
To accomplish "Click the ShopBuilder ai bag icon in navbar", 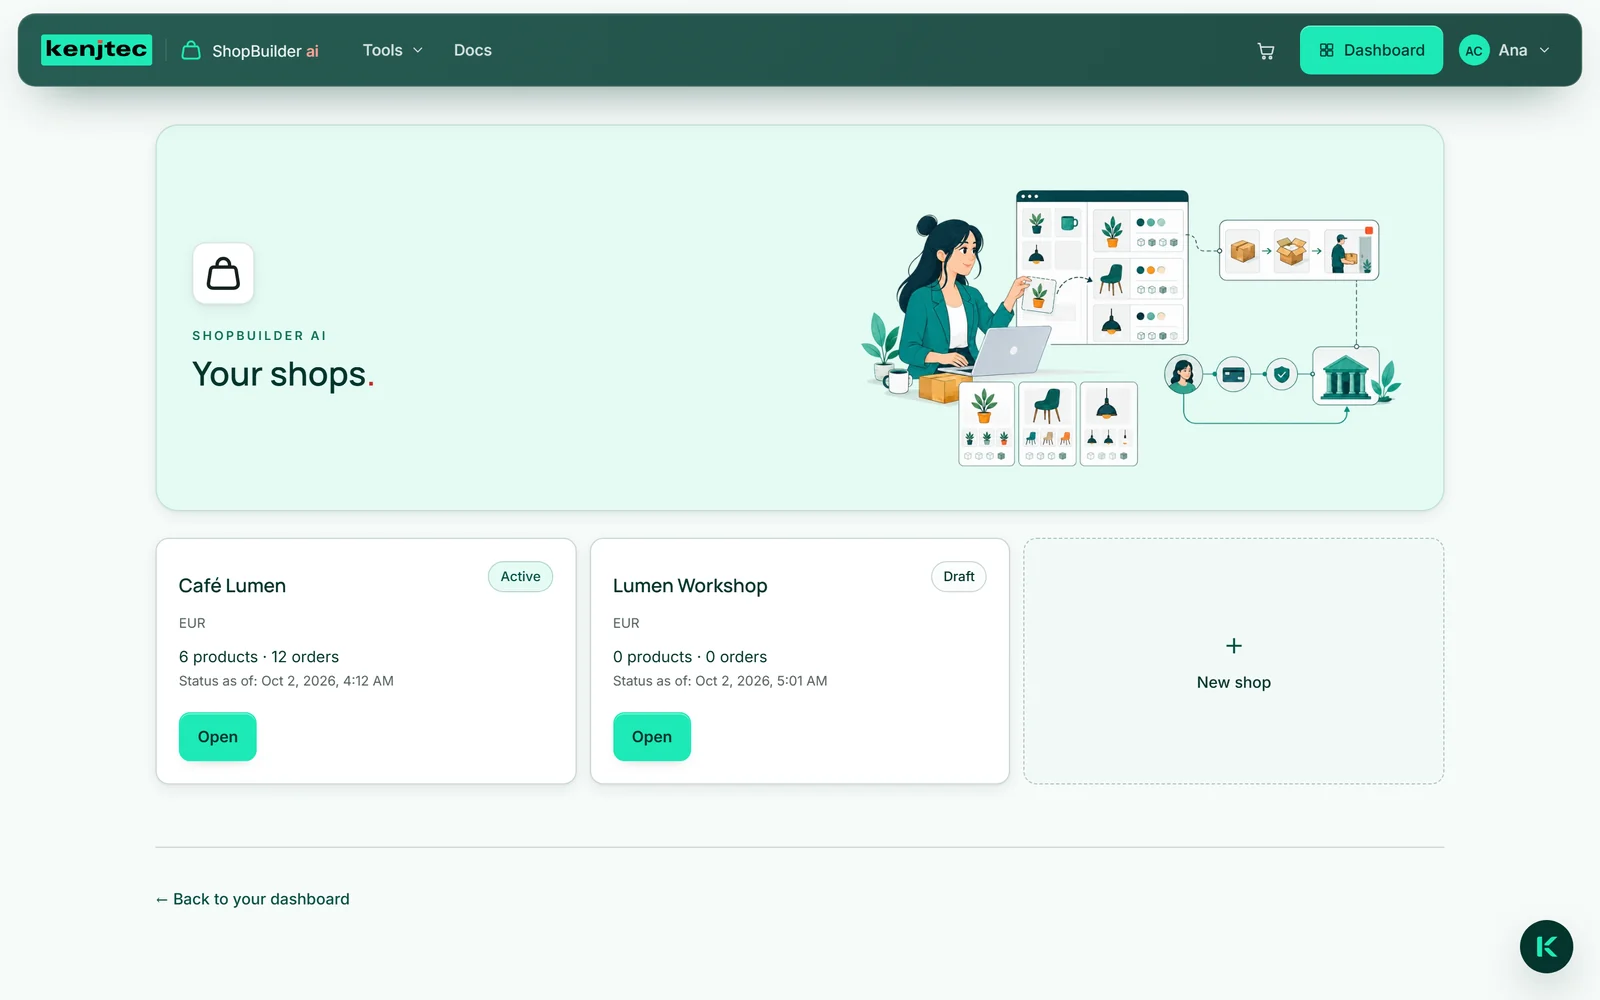I will click(191, 50).
